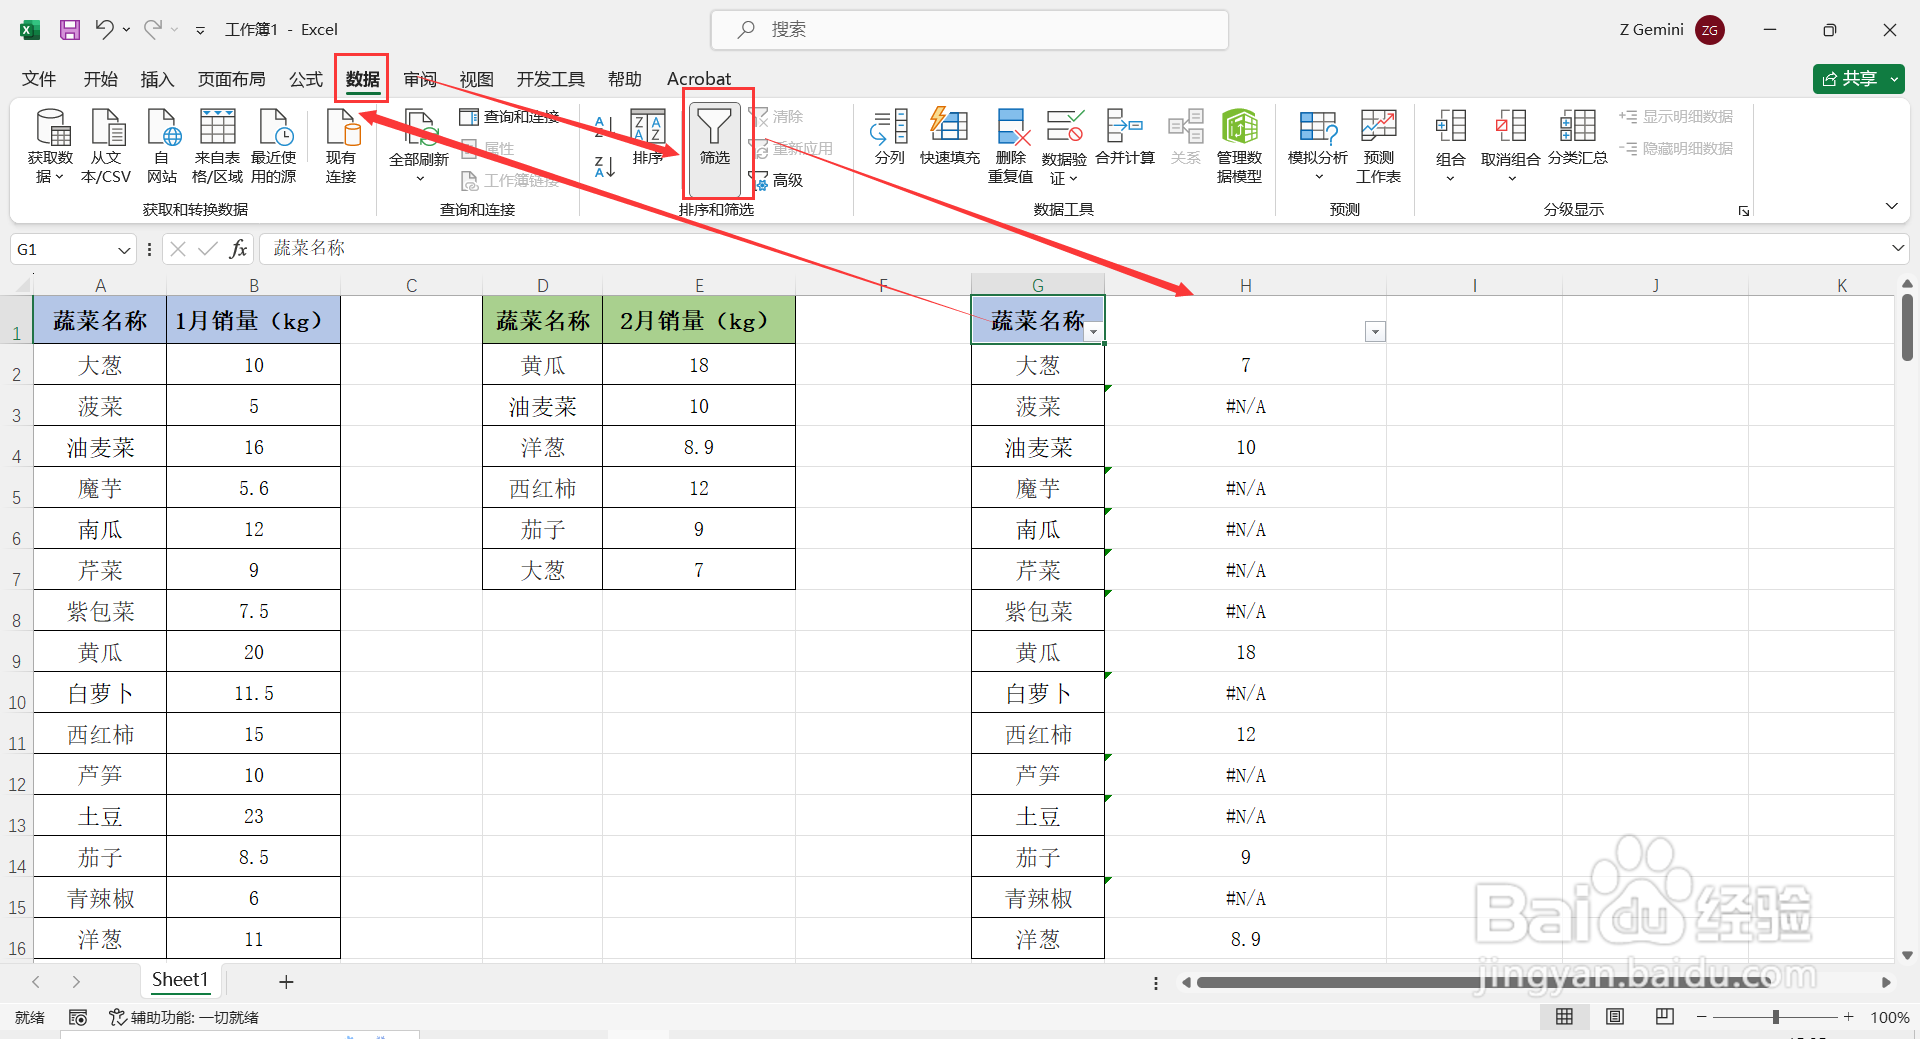1920x1039 pixels.
Task: Open the filter dropdown on 蔬菜名称 header
Action: tap(1094, 330)
